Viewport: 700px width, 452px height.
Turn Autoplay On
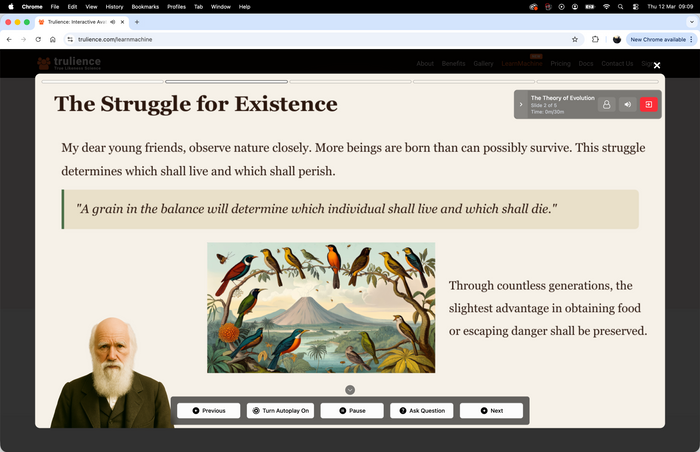[281, 410]
